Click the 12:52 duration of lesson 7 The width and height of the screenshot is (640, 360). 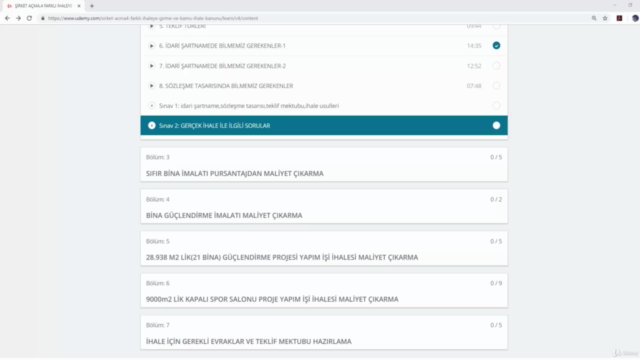[x=474, y=66]
